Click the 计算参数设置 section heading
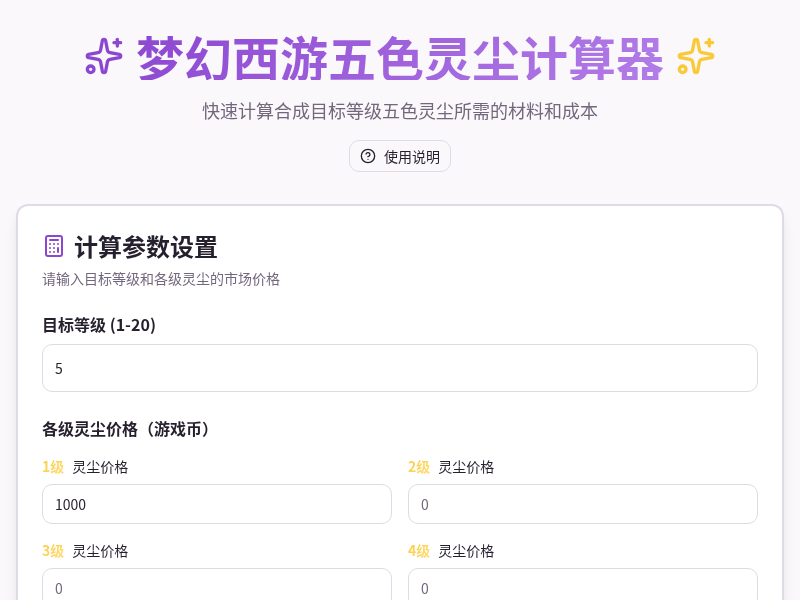The height and width of the screenshot is (600, 800). coord(146,247)
